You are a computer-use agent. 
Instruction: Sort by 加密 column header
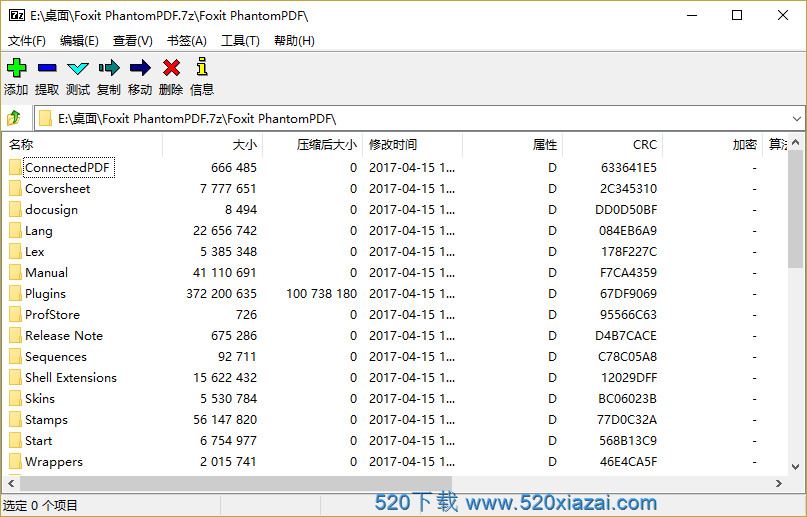(712, 145)
